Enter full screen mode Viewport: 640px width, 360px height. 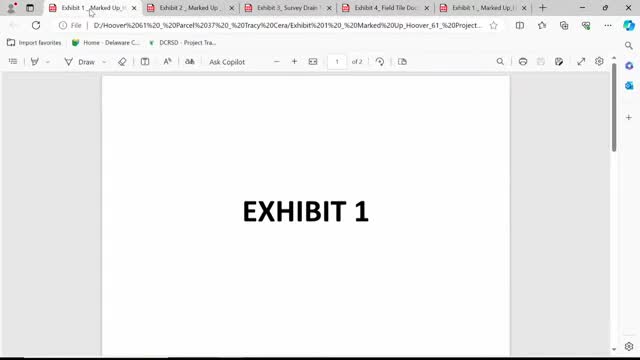pyautogui.click(x=581, y=62)
